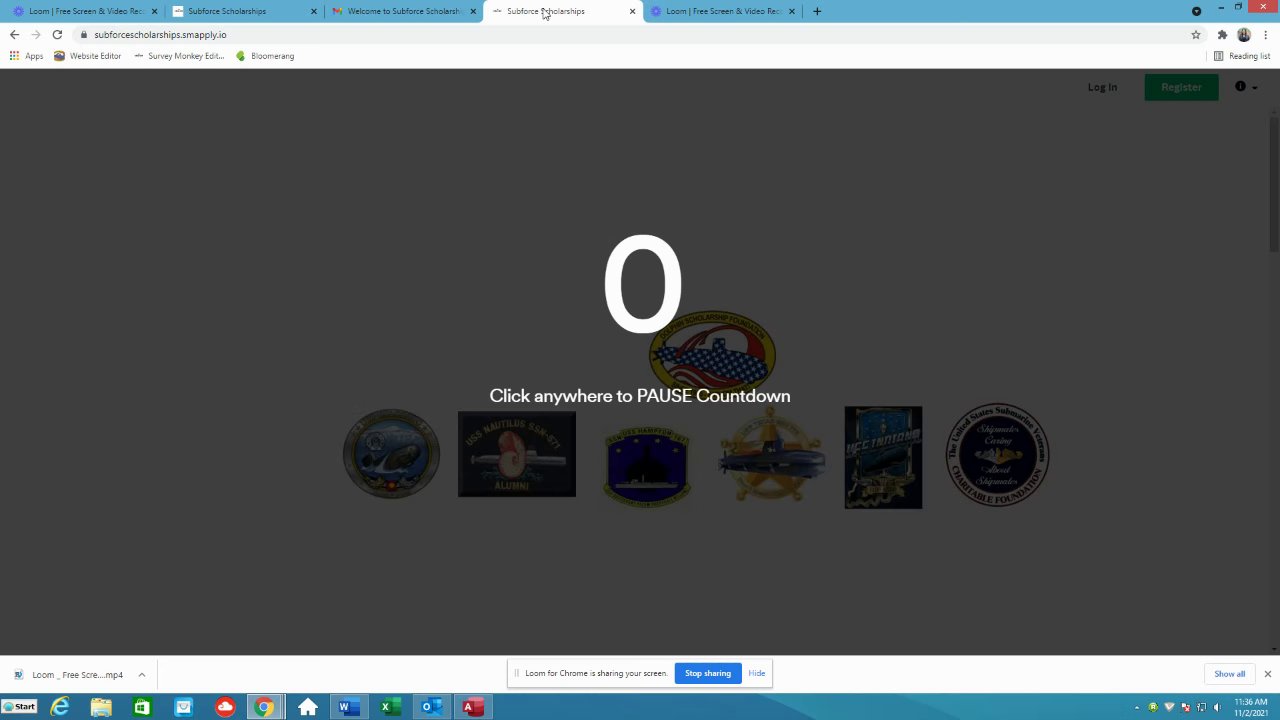The height and width of the screenshot is (720, 1280).
Task: Open the Survey Monkey Edit bookmark
Action: (179, 56)
